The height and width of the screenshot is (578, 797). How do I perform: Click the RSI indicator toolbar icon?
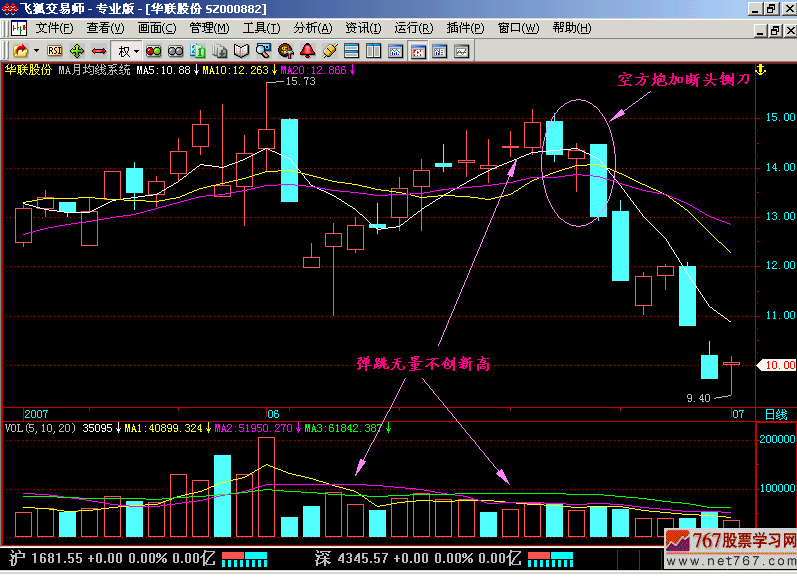point(56,50)
